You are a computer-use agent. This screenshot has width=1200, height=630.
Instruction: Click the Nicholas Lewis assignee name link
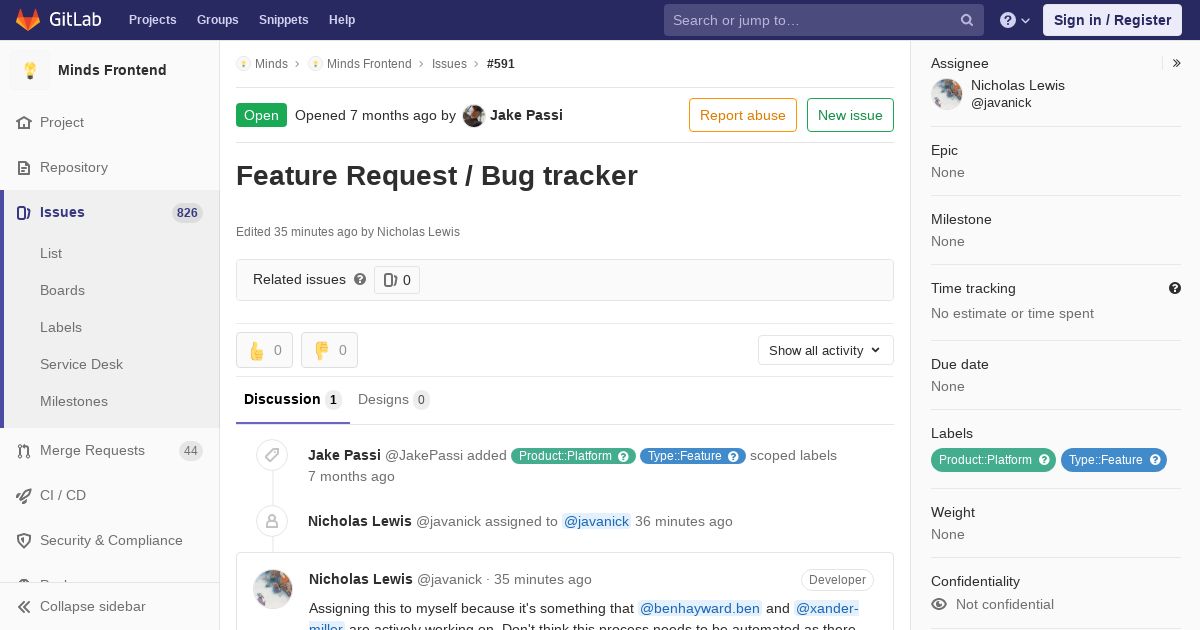(x=1018, y=85)
